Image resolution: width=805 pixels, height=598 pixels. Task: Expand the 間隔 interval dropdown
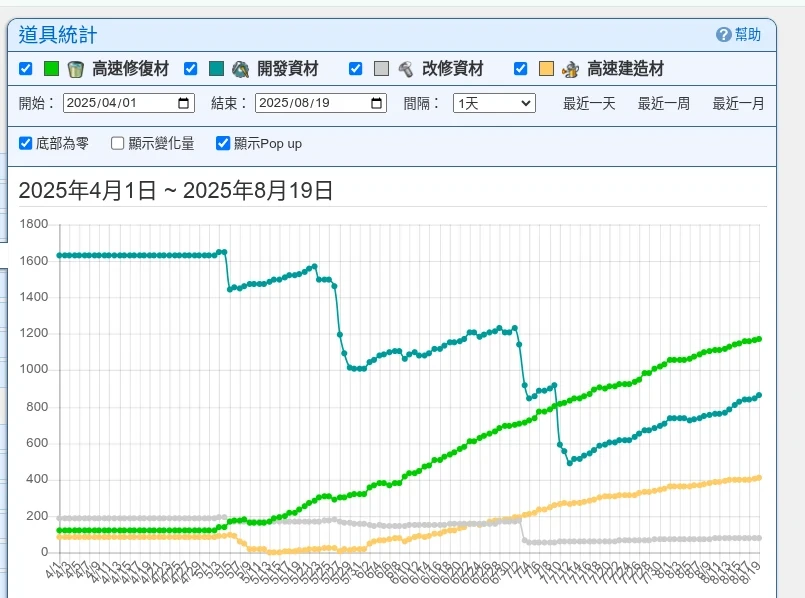point(494,103)
